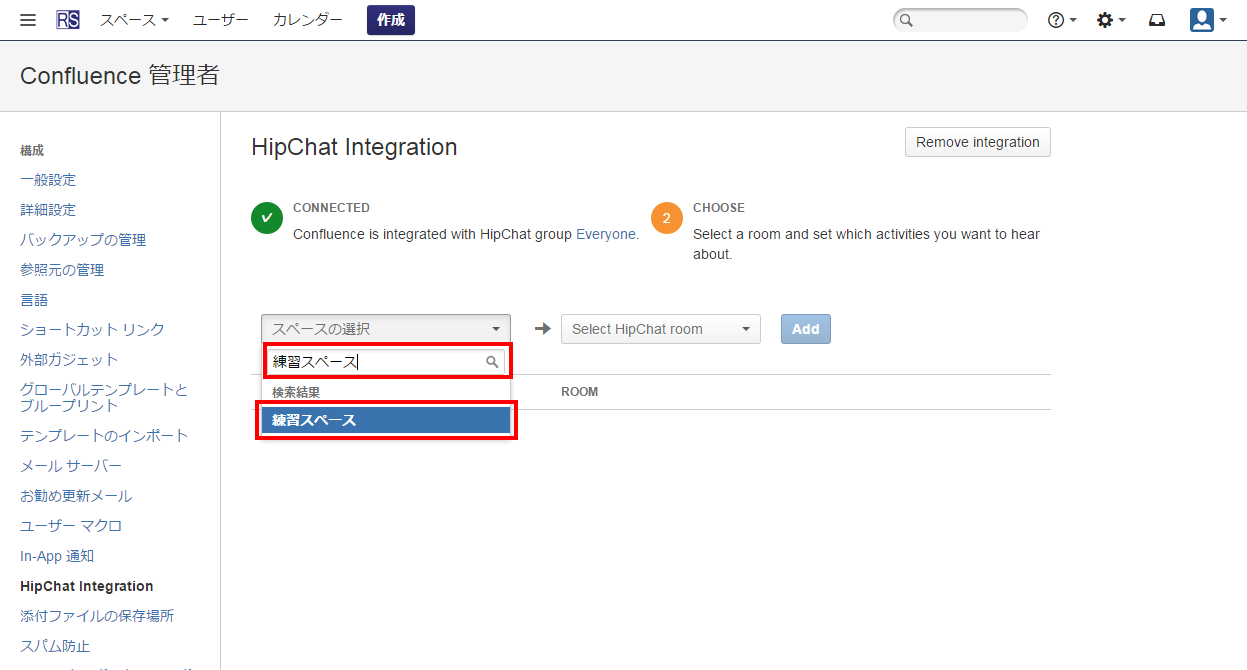The width and height of the screenshot is (1247, 670).
Task: Open スパム防止 settings
Action: [x=55, y=646]
